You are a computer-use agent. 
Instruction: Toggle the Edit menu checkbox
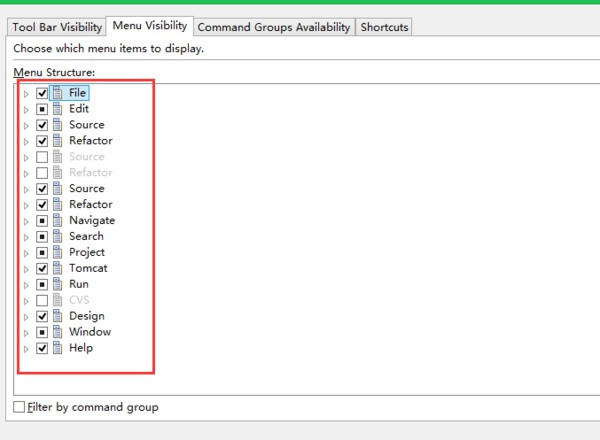click(x=42, y=109)
